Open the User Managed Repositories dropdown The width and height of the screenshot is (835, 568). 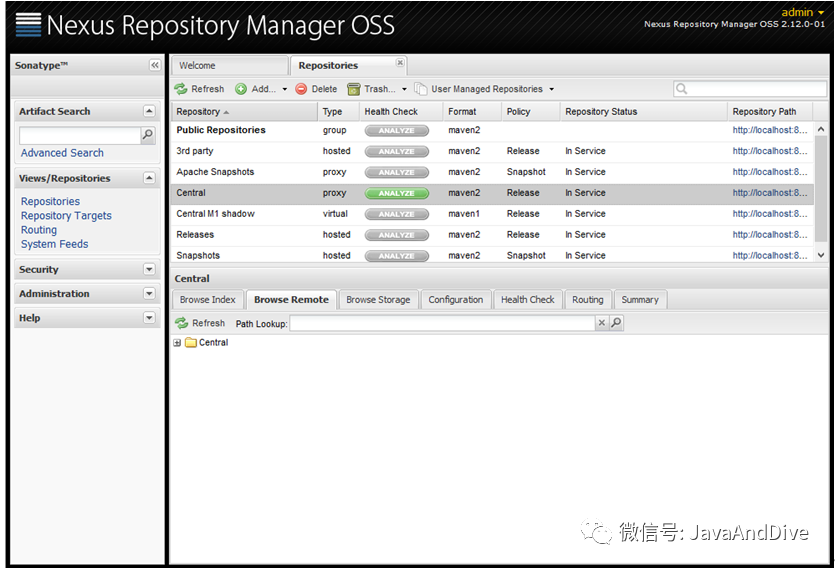pyautogui.click(x=485, y=89)
